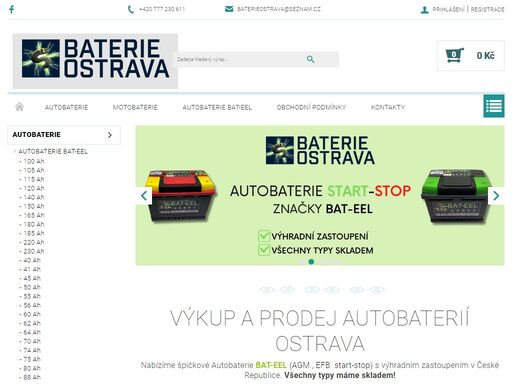Click the user profile icon near Přihlášení
Screen dimensions: 512x384
click(x=424, y=10)
